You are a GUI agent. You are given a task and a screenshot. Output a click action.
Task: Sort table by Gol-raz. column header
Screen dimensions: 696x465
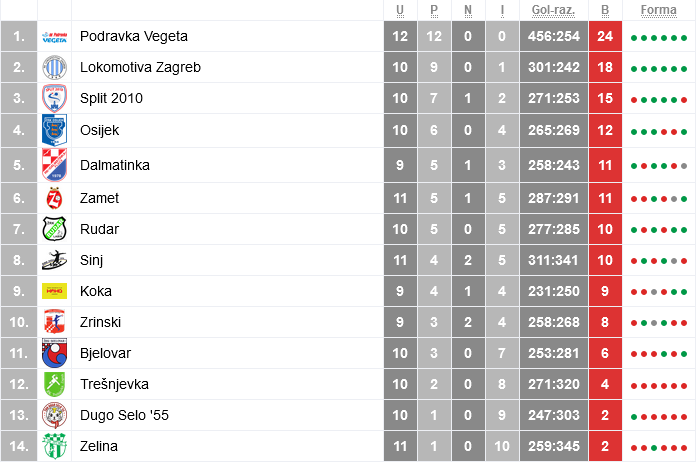point(554,10)
